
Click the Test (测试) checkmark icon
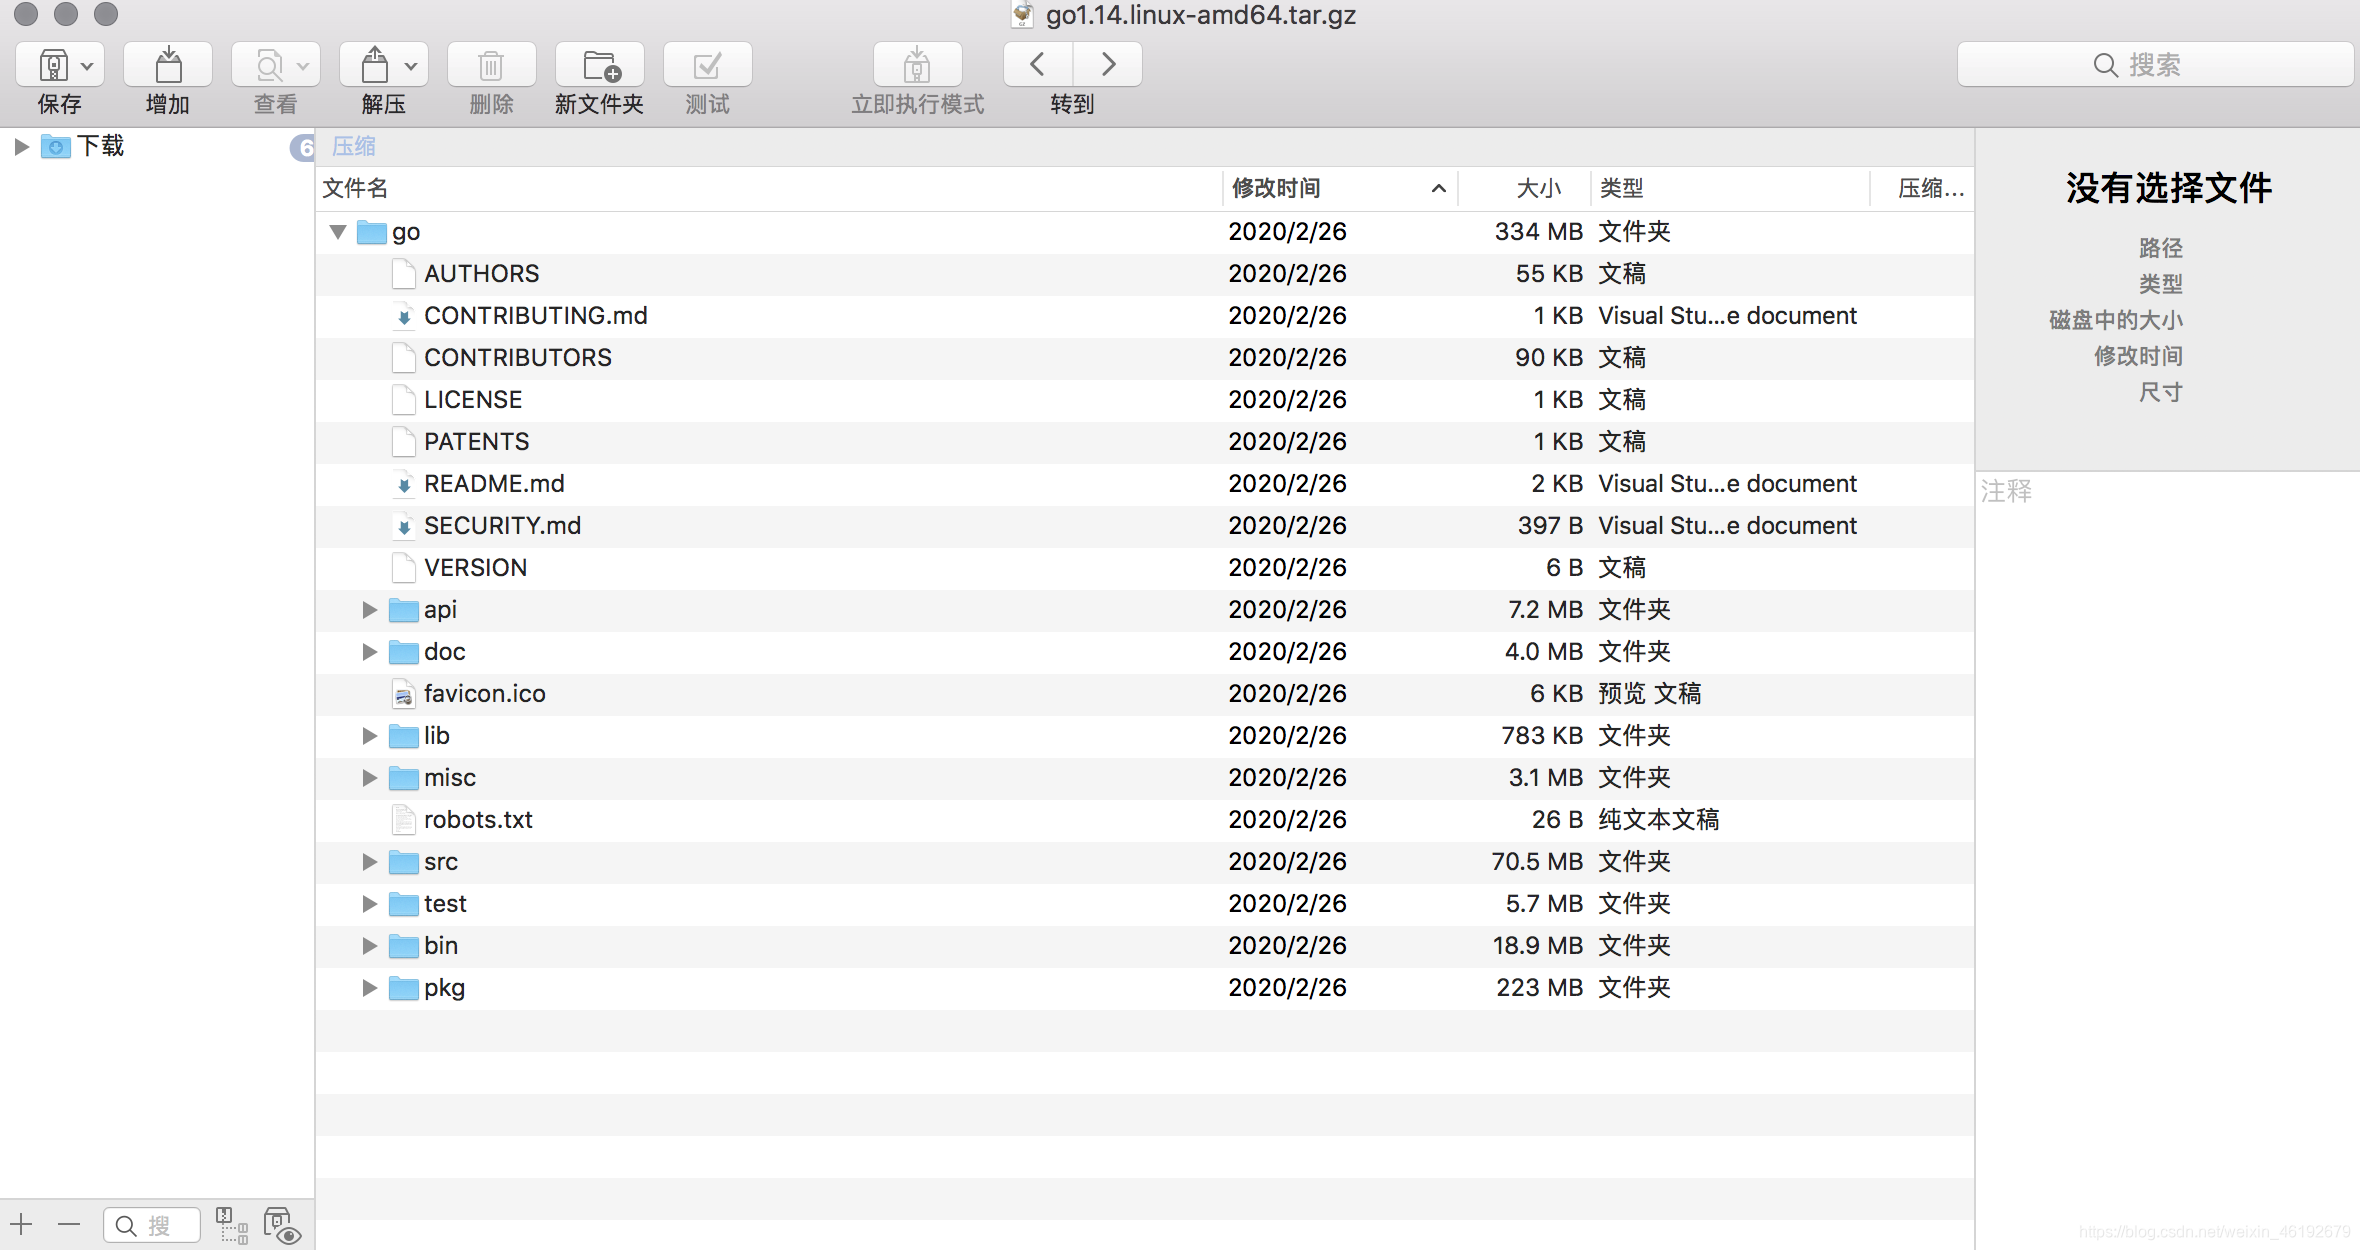(x=707, y=65)
